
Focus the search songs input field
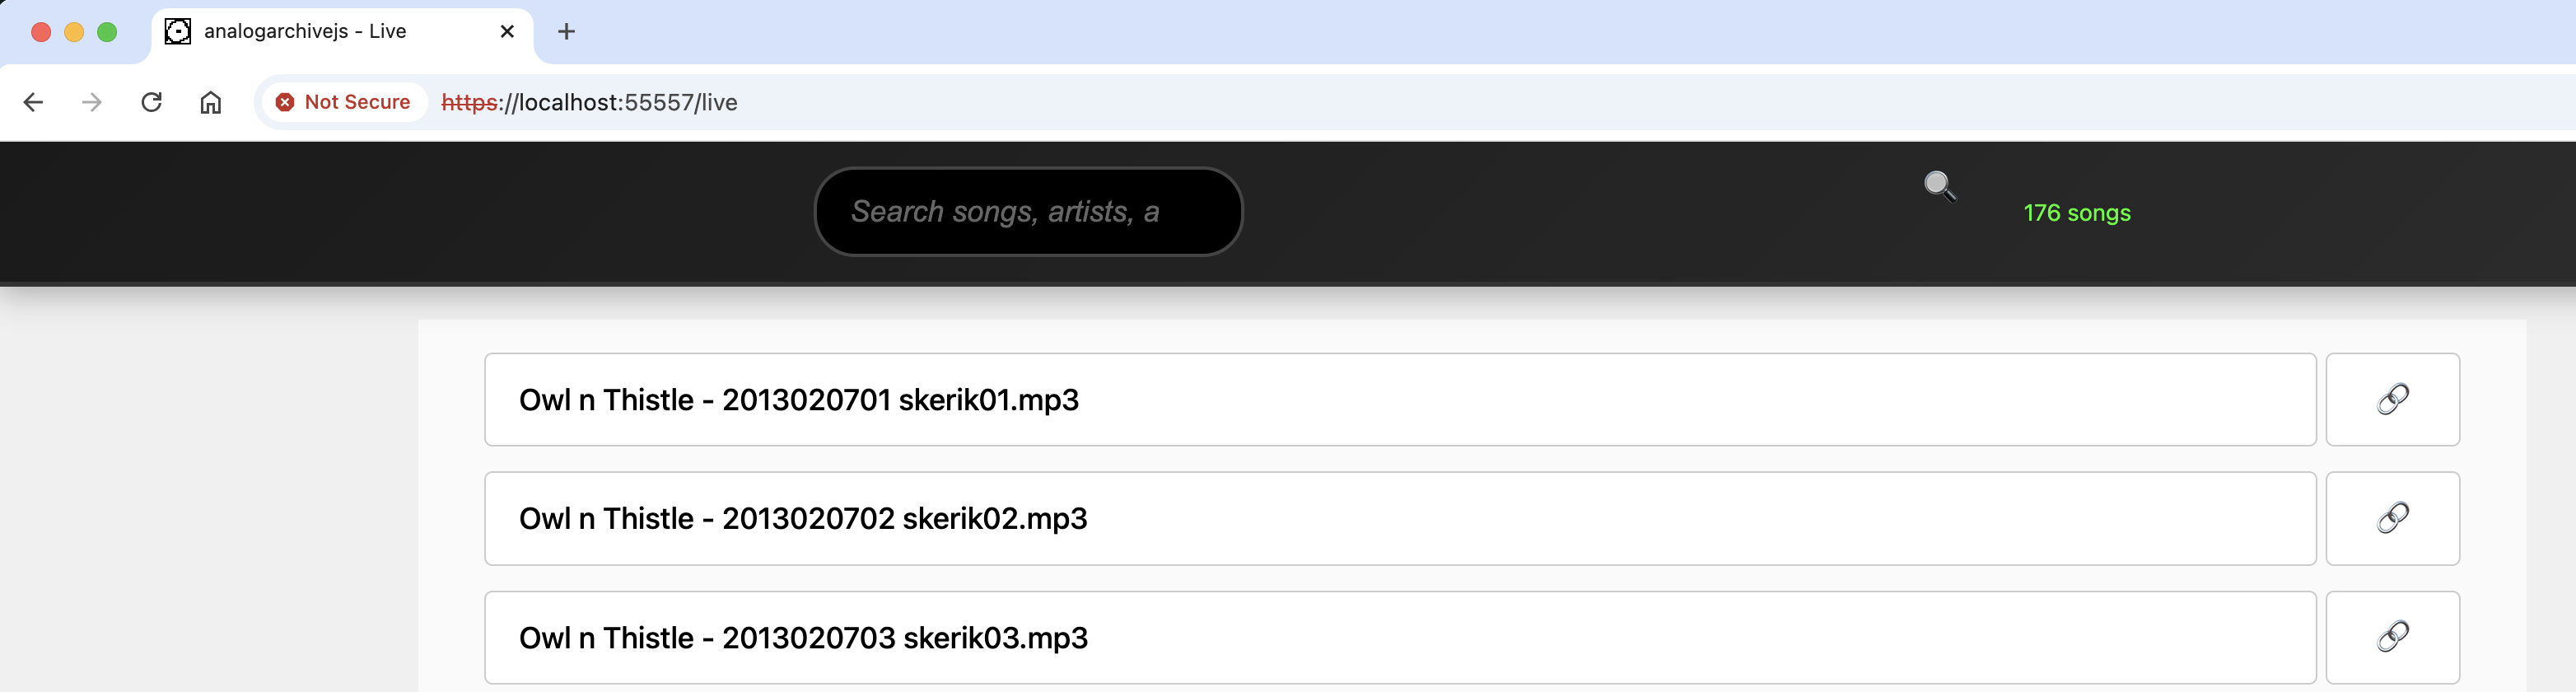tap(1027, 212)
